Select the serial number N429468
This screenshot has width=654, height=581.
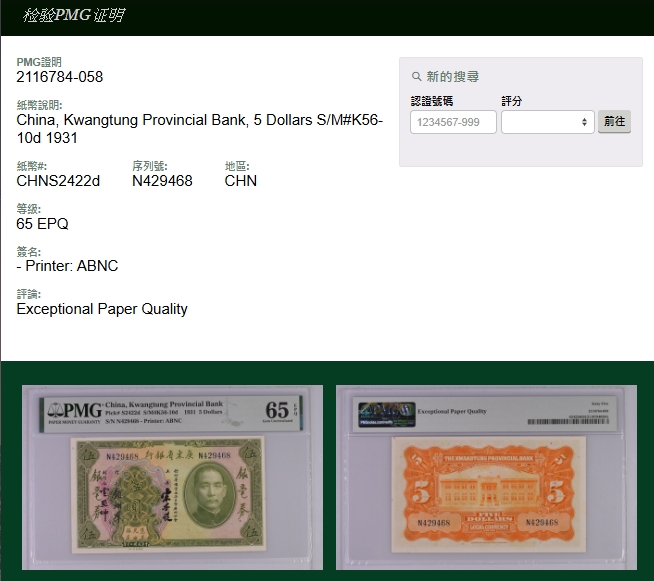pyautogui.click(x=162, y=181)
